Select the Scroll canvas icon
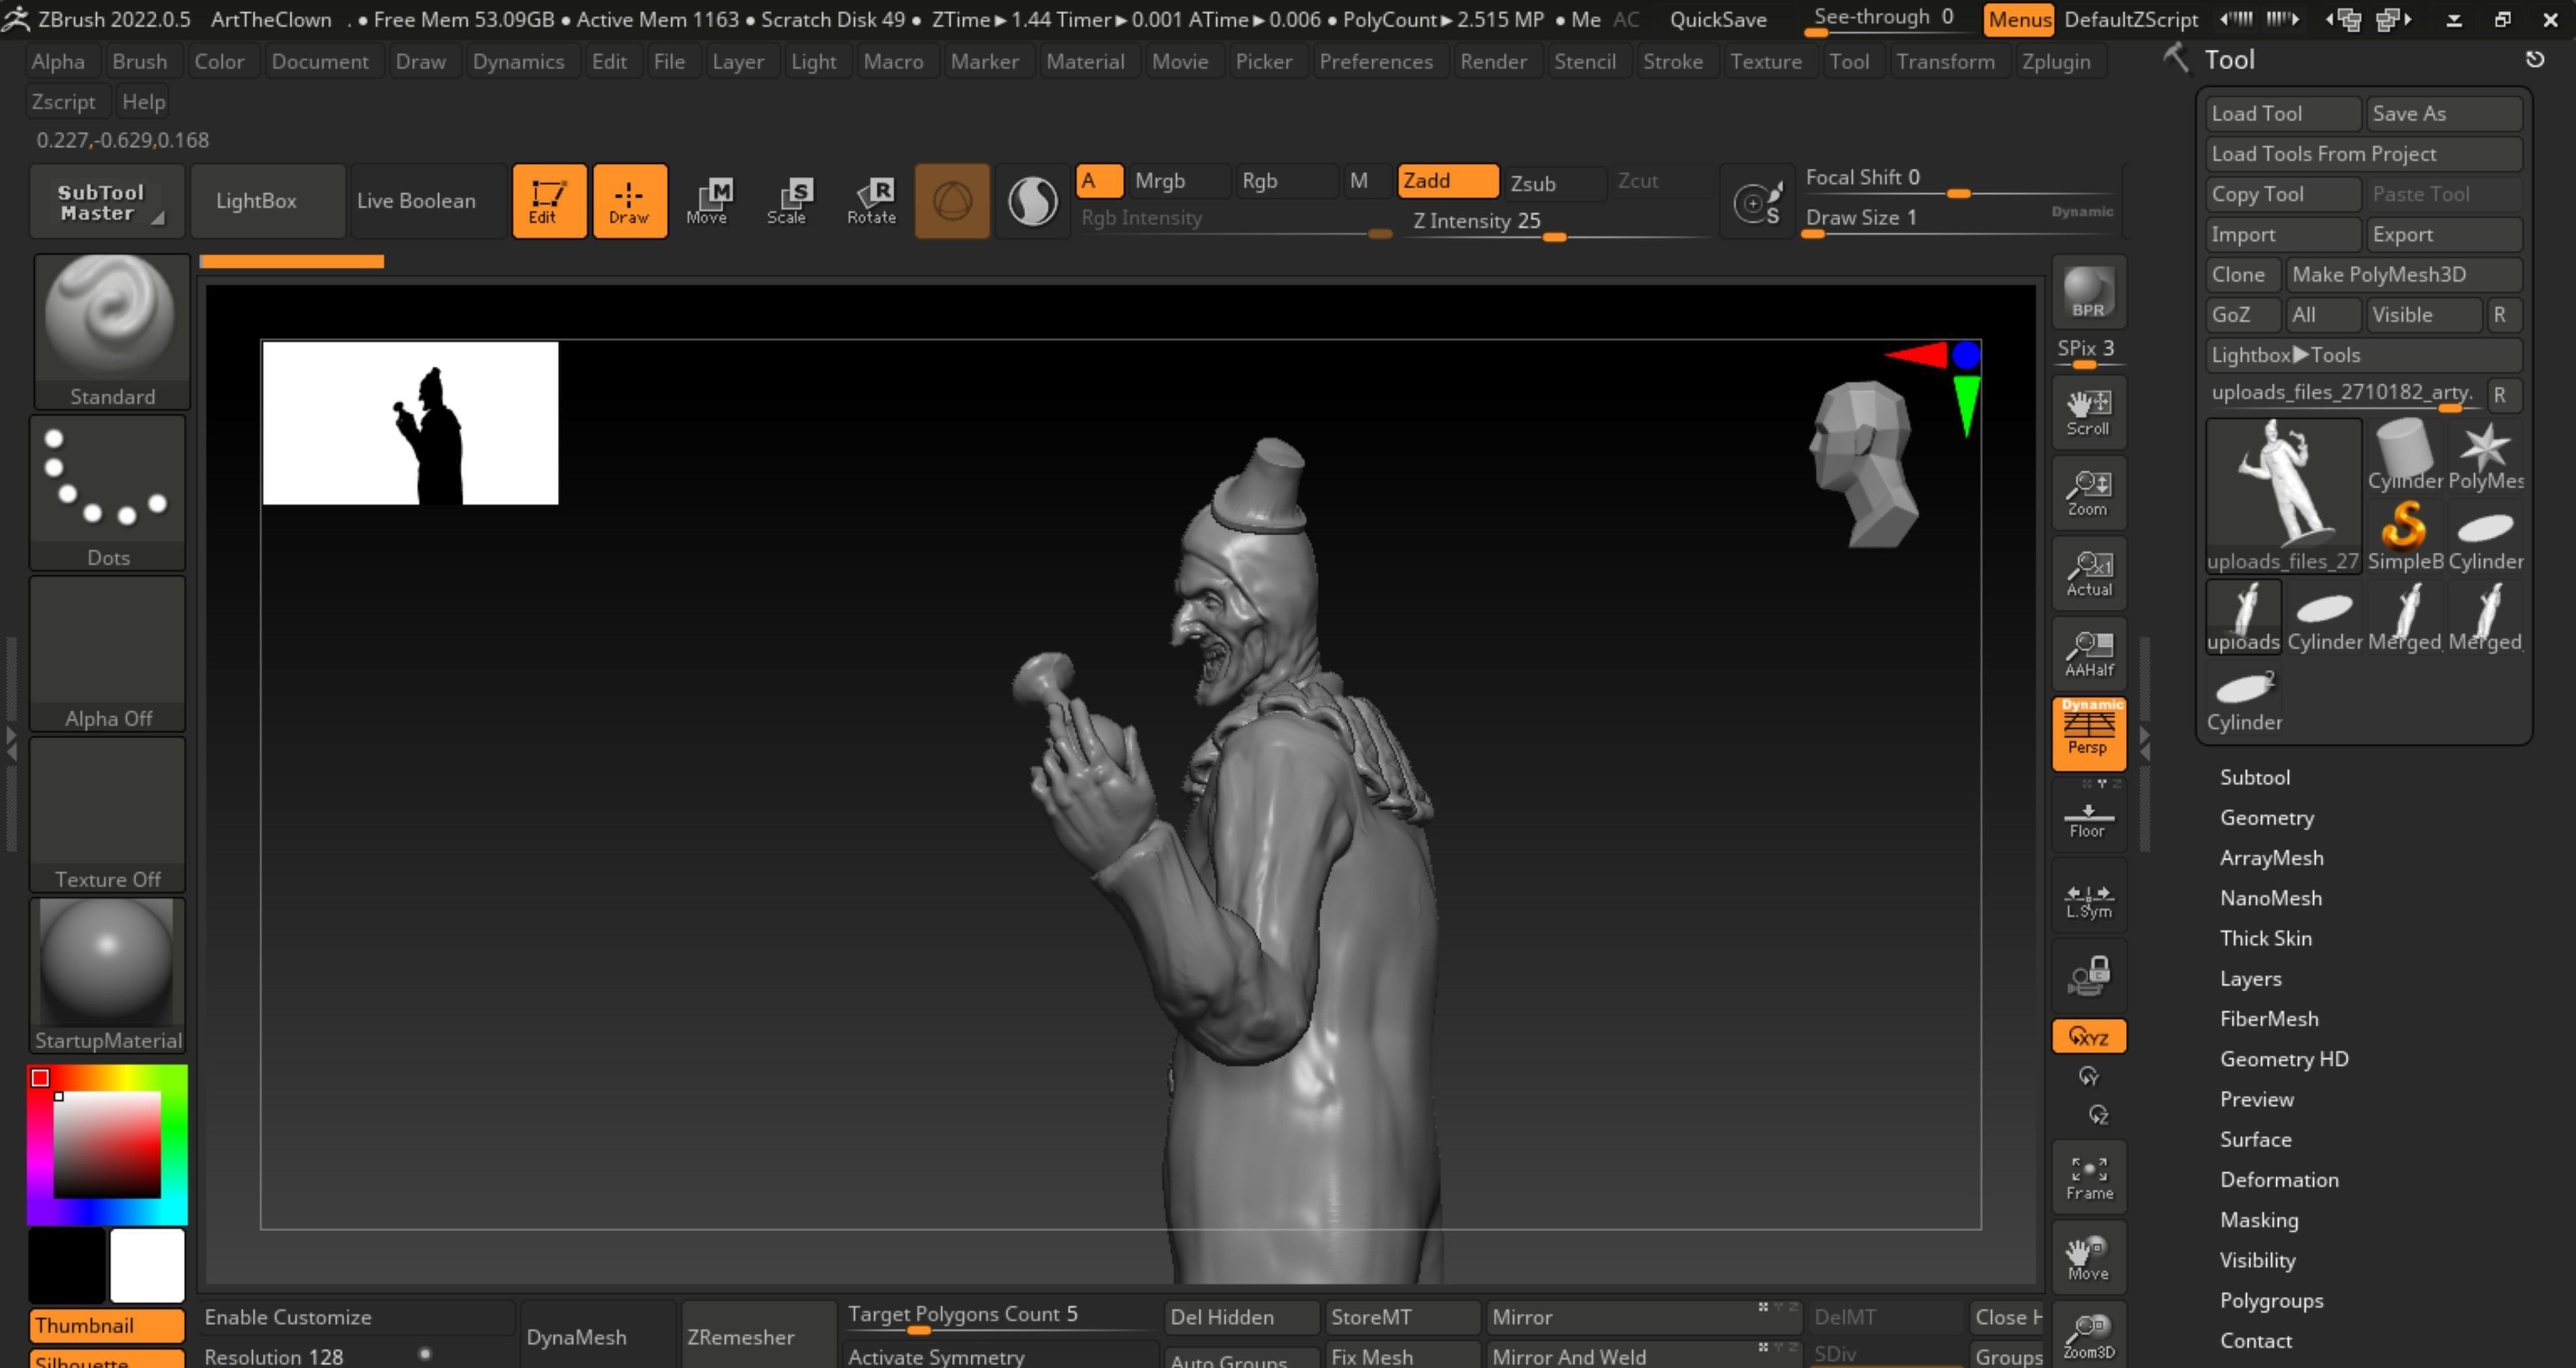2576x1368 pixels. click(2088, 413)
